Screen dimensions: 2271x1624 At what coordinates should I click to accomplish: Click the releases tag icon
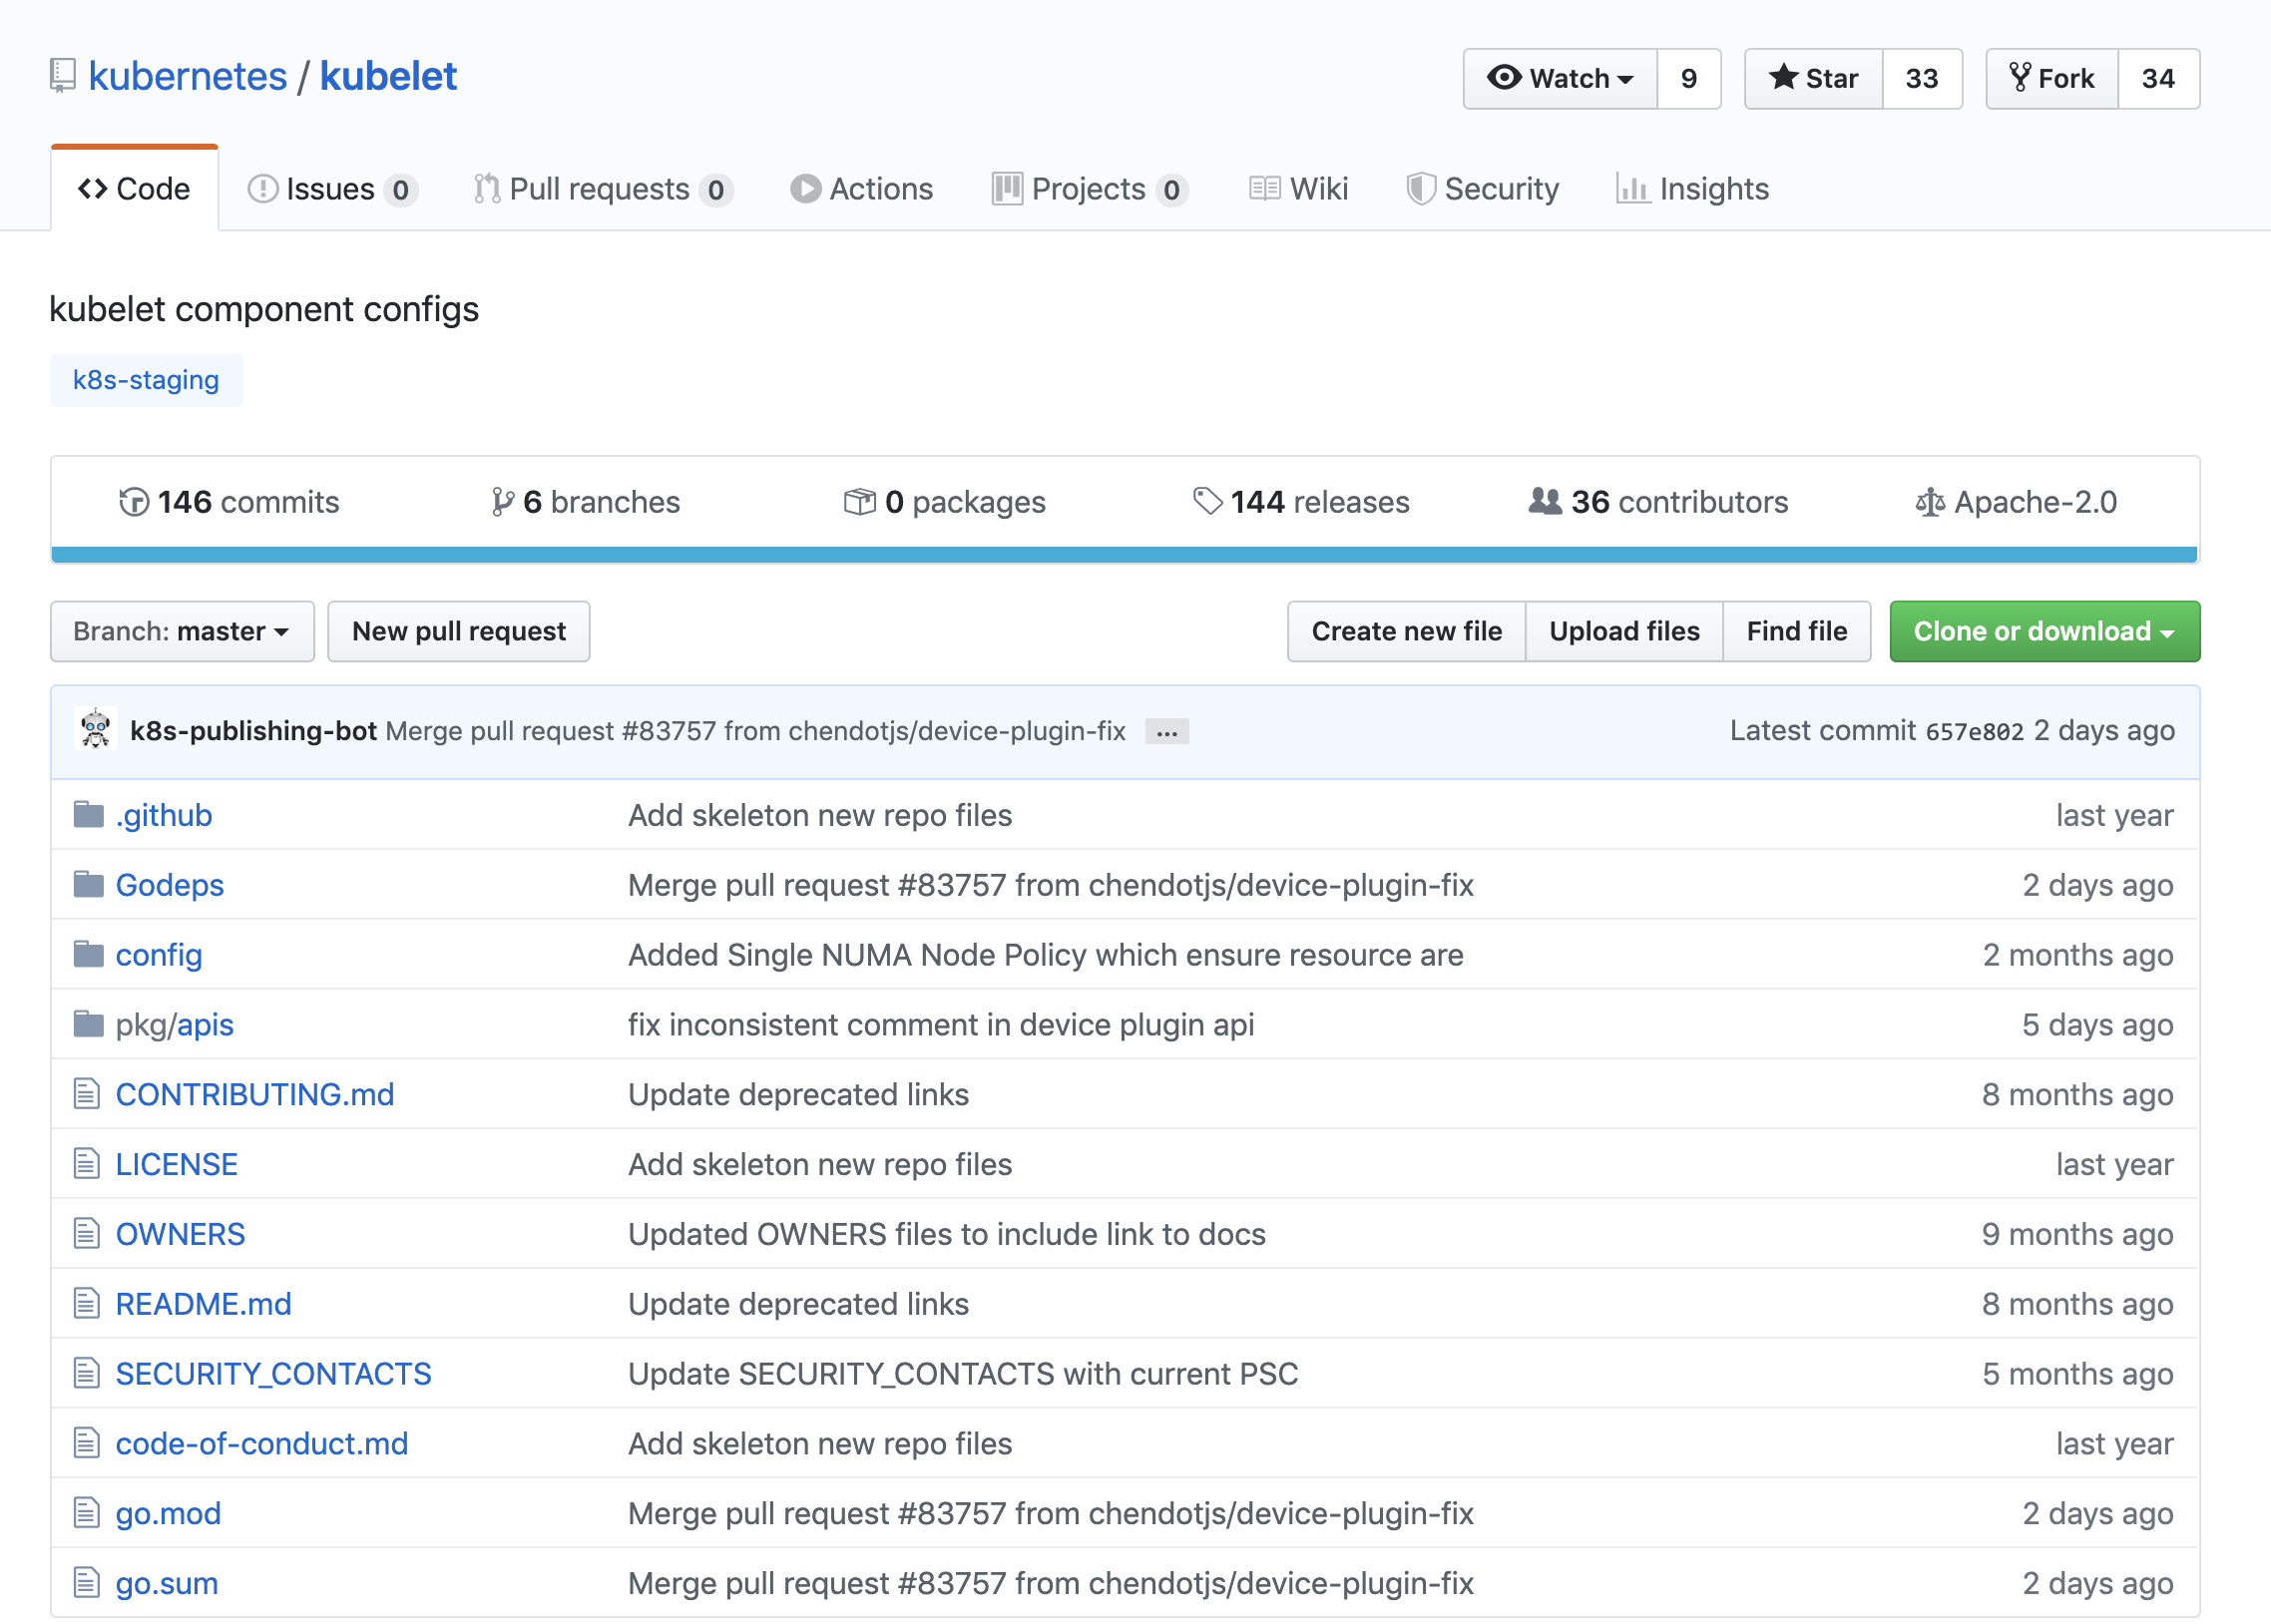point(1207,501)
